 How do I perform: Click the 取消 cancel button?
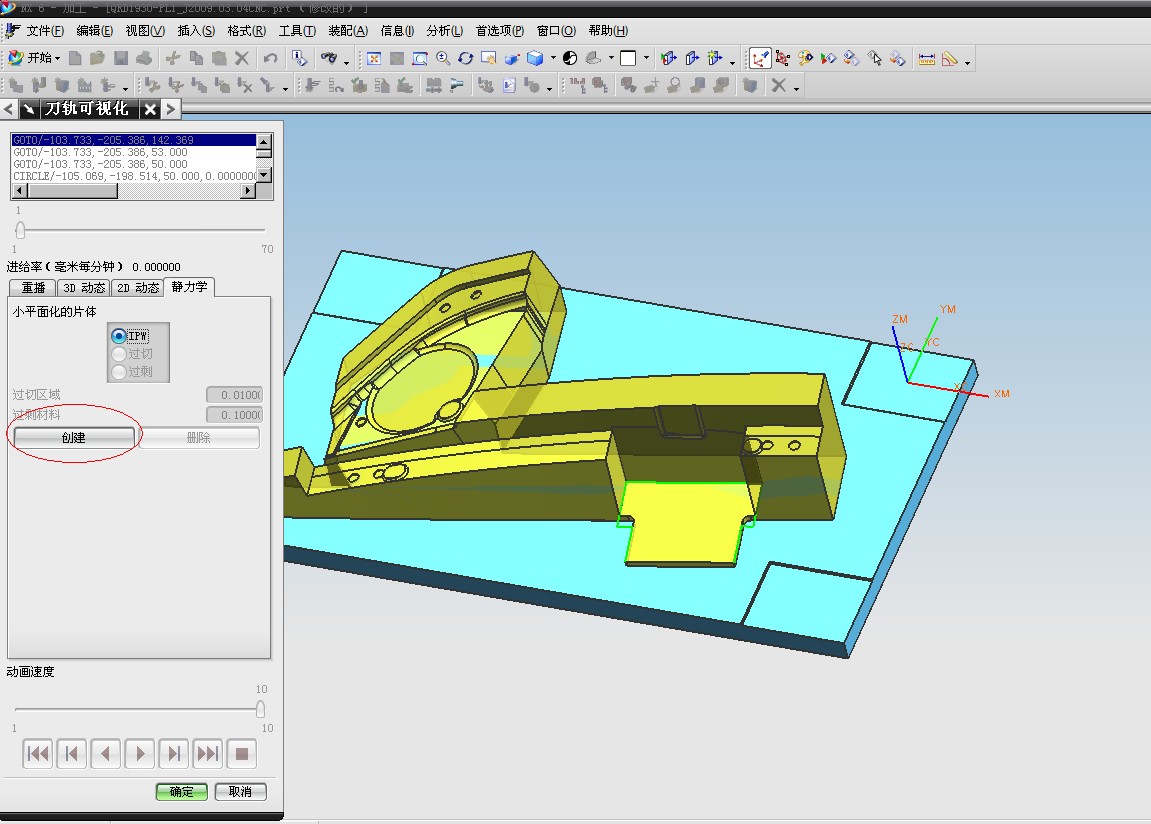coord(240,792)
